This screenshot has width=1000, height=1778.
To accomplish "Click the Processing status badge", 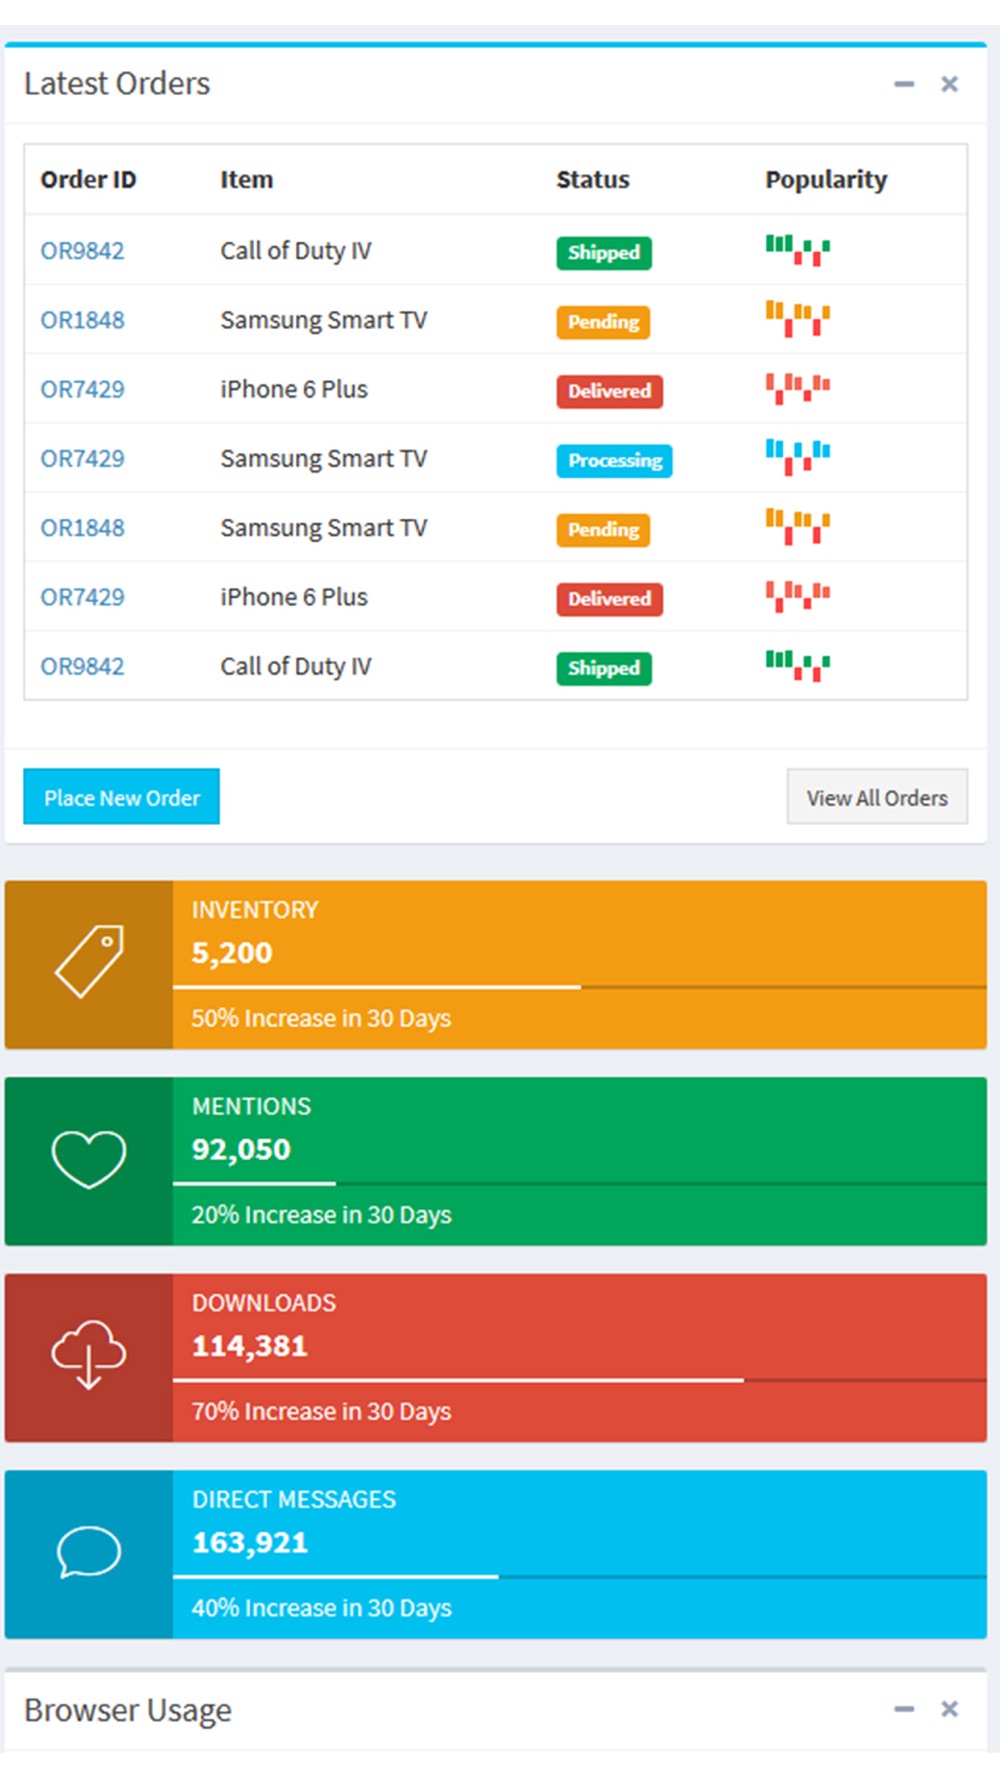I will [x=614, y=460].
